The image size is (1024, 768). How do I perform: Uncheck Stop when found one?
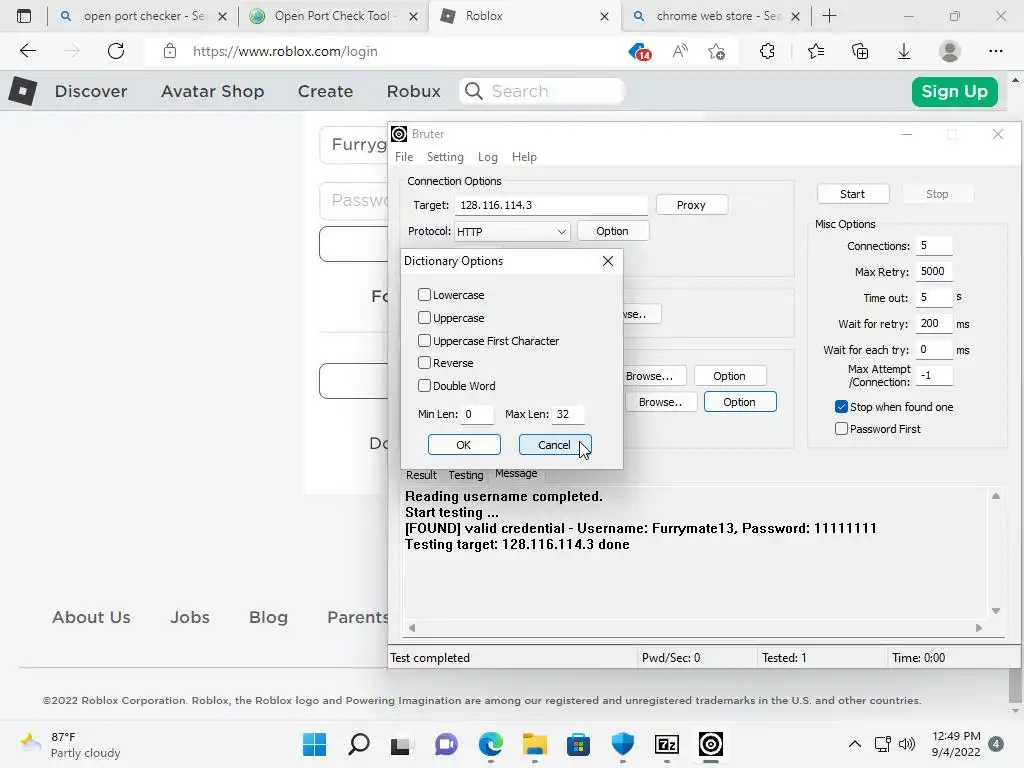point(841,407)
